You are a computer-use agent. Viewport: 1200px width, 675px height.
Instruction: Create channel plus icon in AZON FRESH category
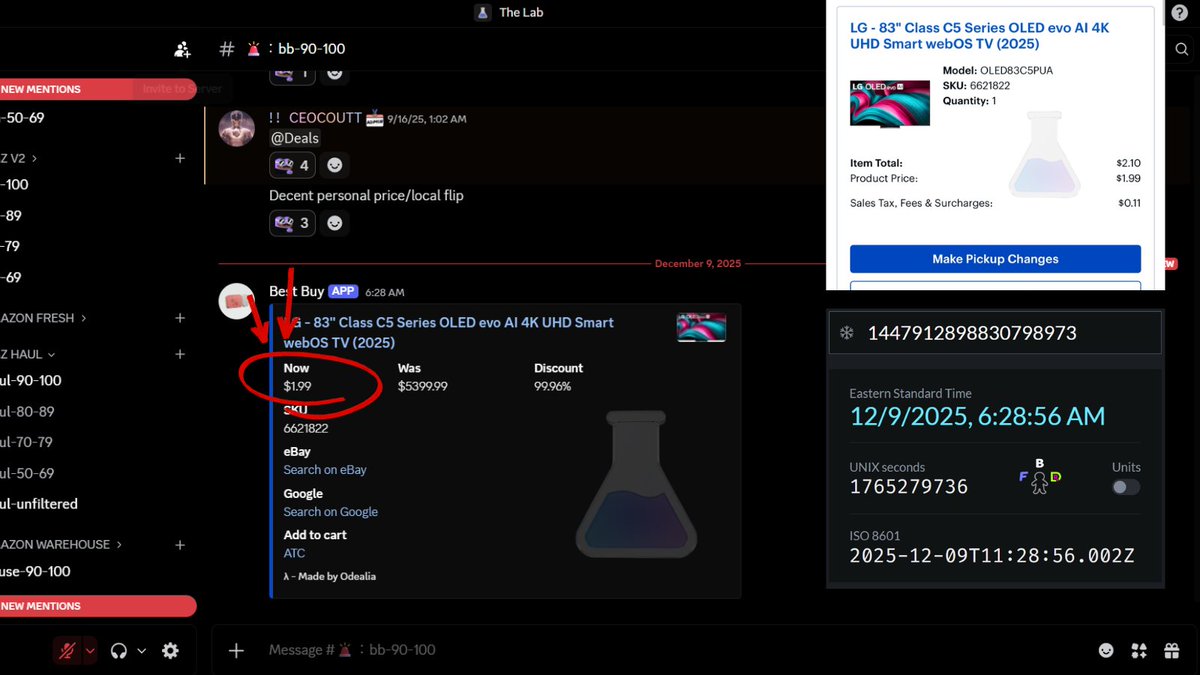click(x=180, y=318)
